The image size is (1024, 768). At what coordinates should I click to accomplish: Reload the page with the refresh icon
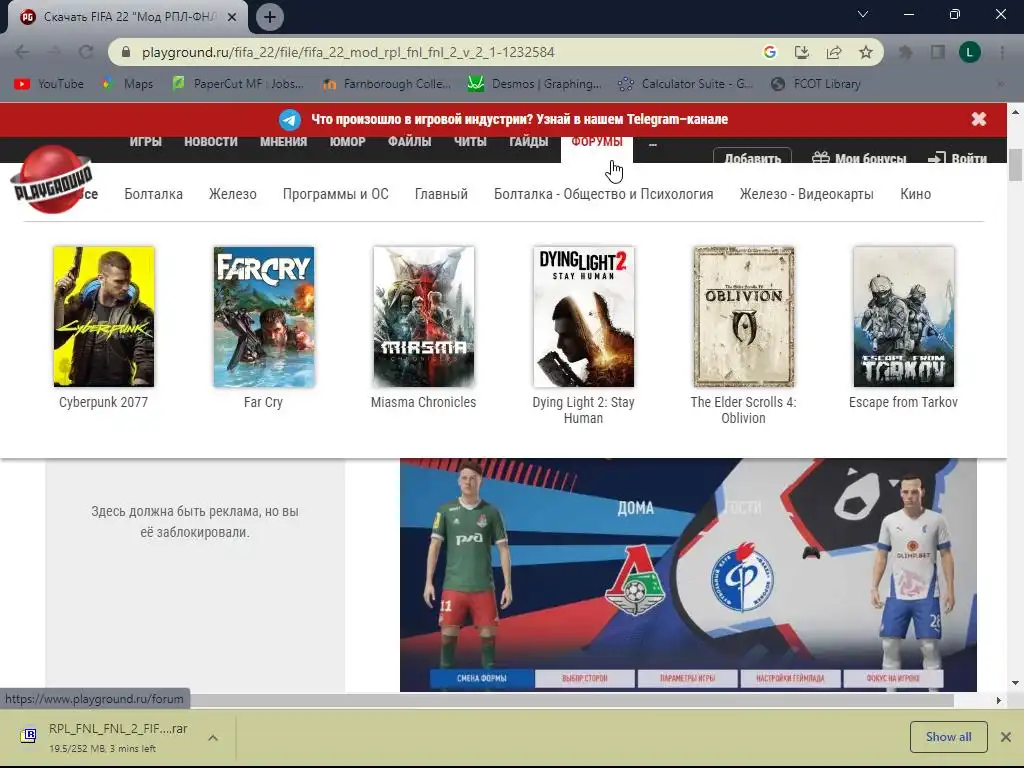pyautogui.click(x=86, y=52)
